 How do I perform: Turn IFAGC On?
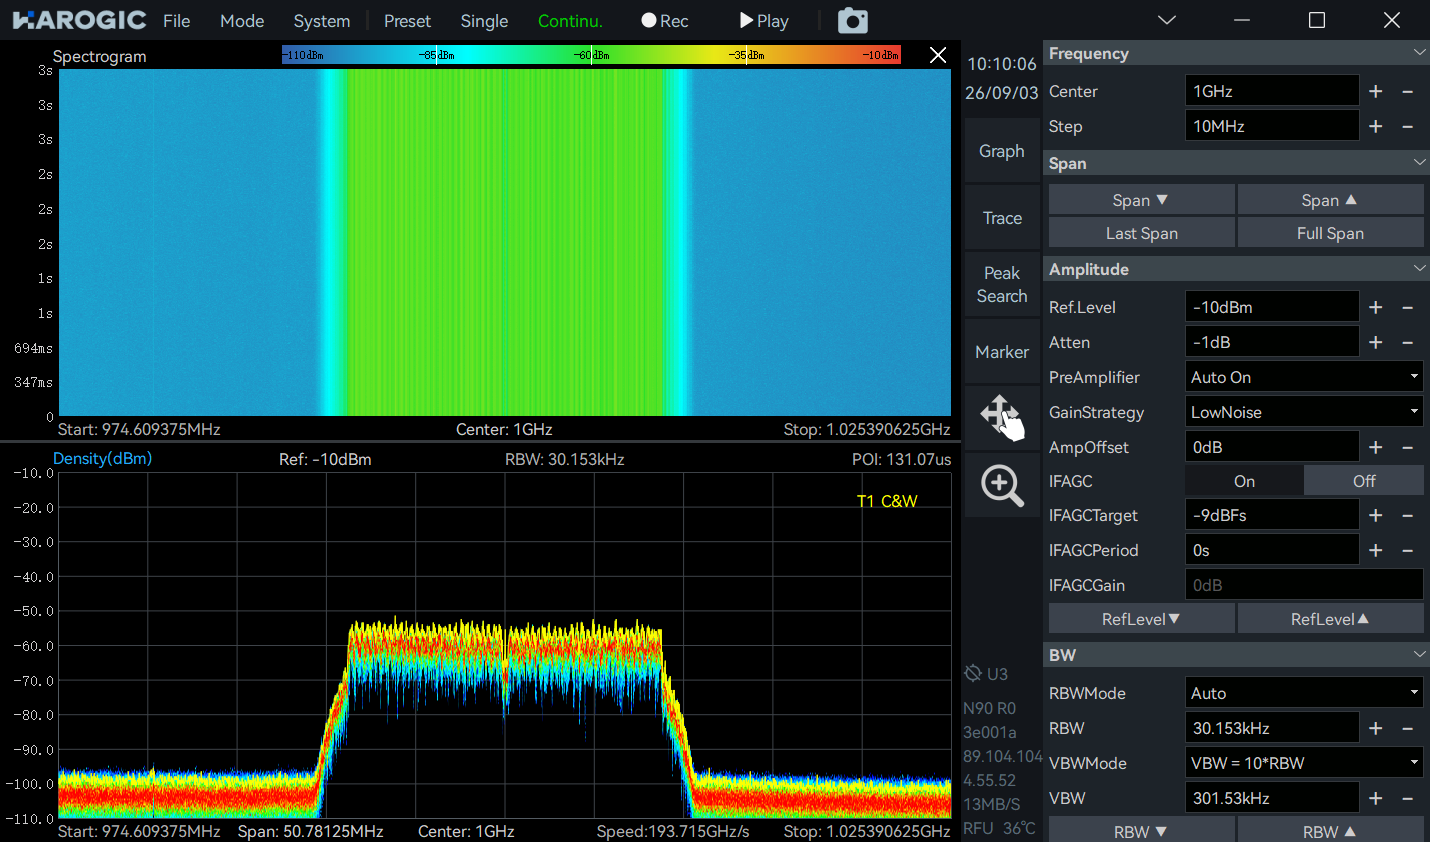[1244, 481]
